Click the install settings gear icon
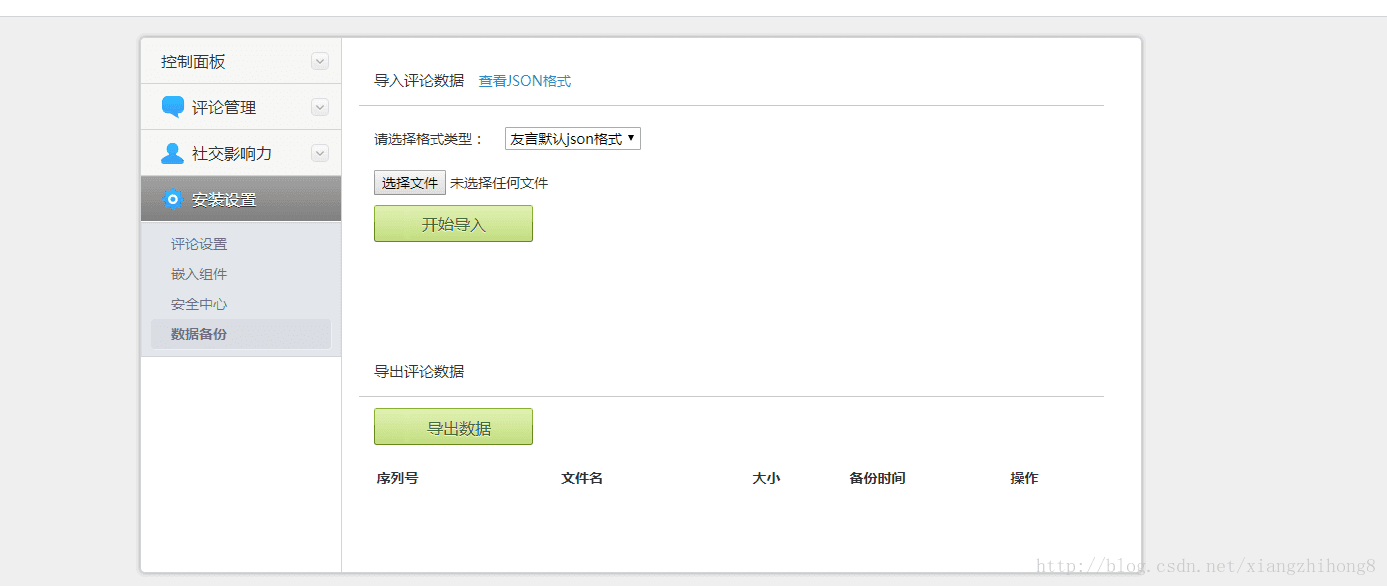Screen dimensions: 1387x586 pos(173,199)
